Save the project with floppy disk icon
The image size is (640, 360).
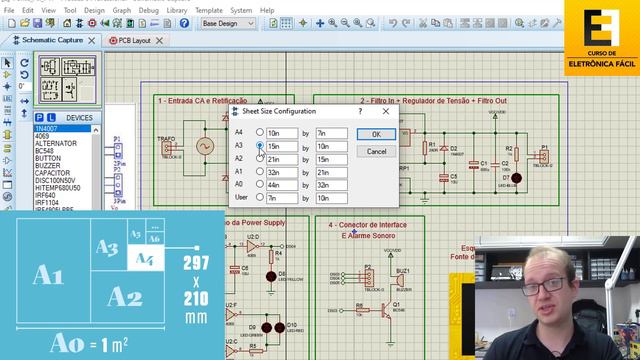(38, 23)
